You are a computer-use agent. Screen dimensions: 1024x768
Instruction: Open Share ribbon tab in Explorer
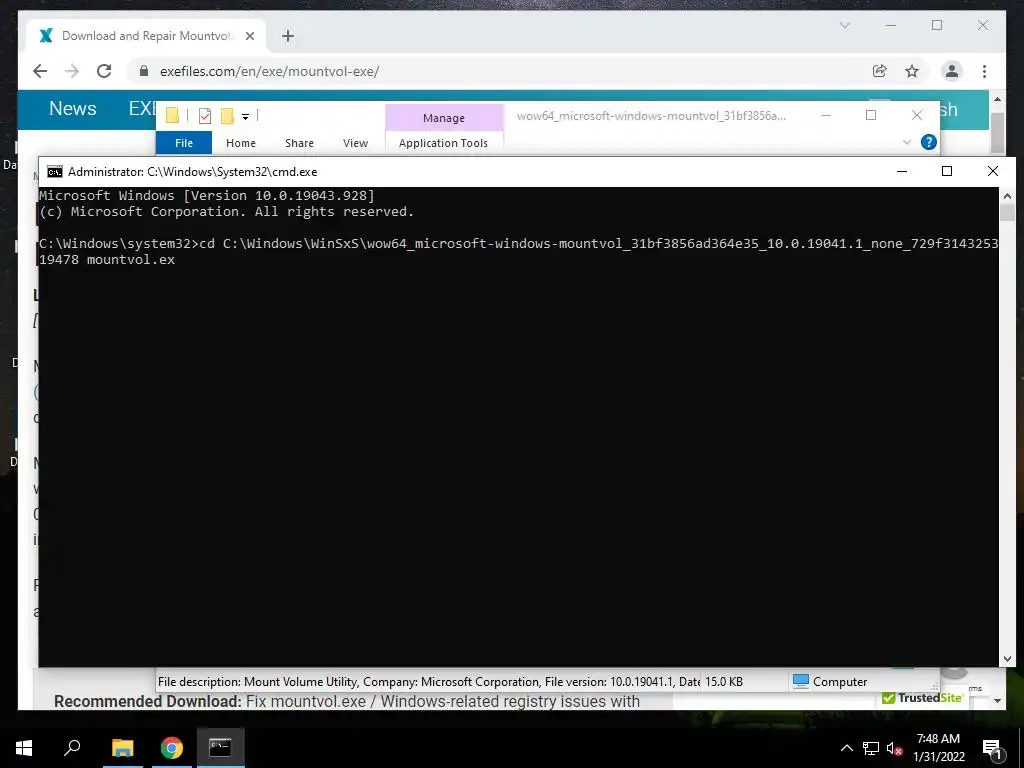pos(299,142)
